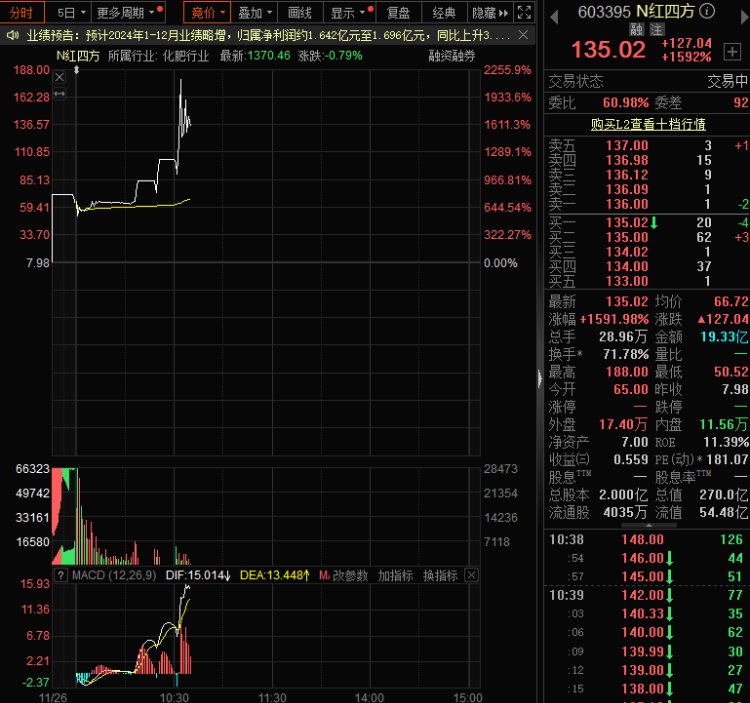Image resolution: width=750 pixels, height=703 pixels.
Task: Select the 画线 drawing tool
Action: pos(300,12)
